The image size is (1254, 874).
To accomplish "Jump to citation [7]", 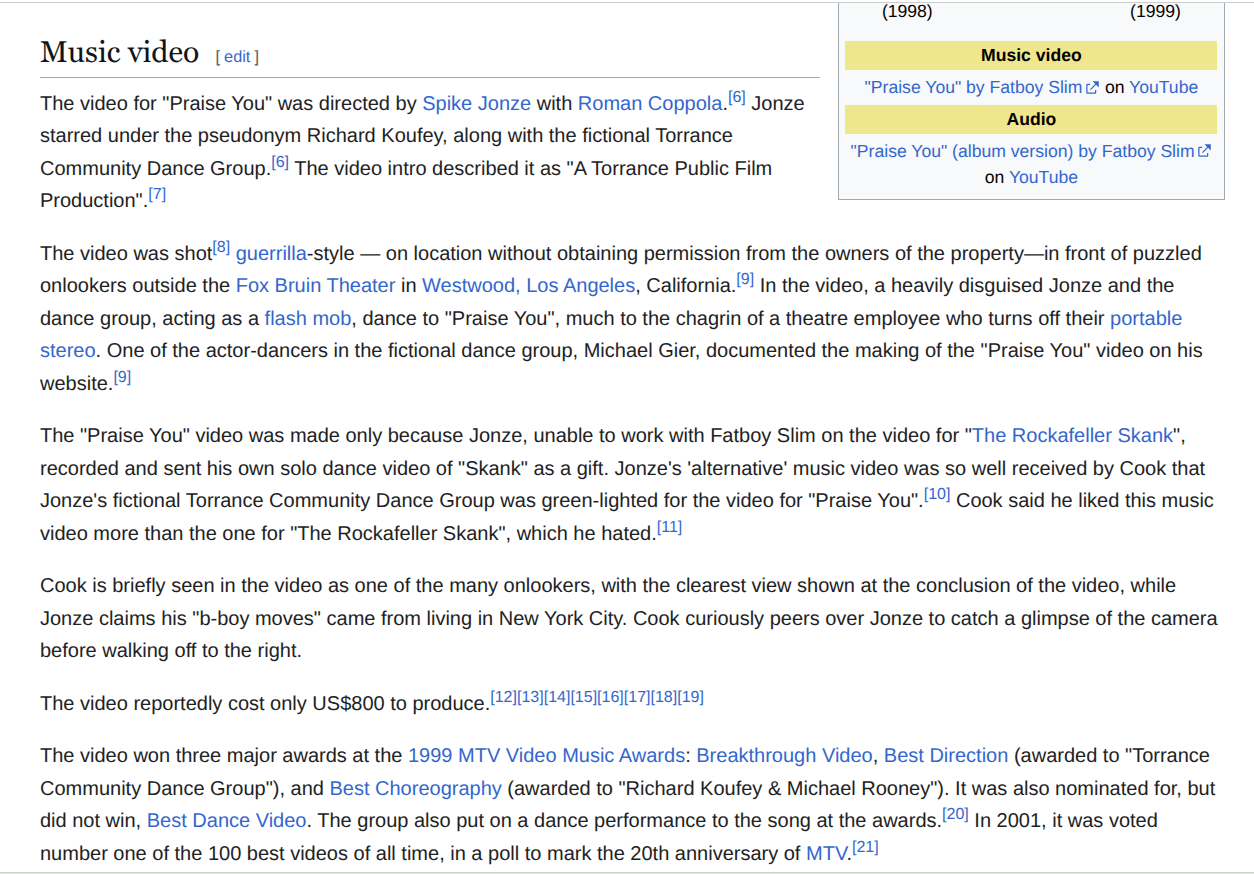I will 157,195.
